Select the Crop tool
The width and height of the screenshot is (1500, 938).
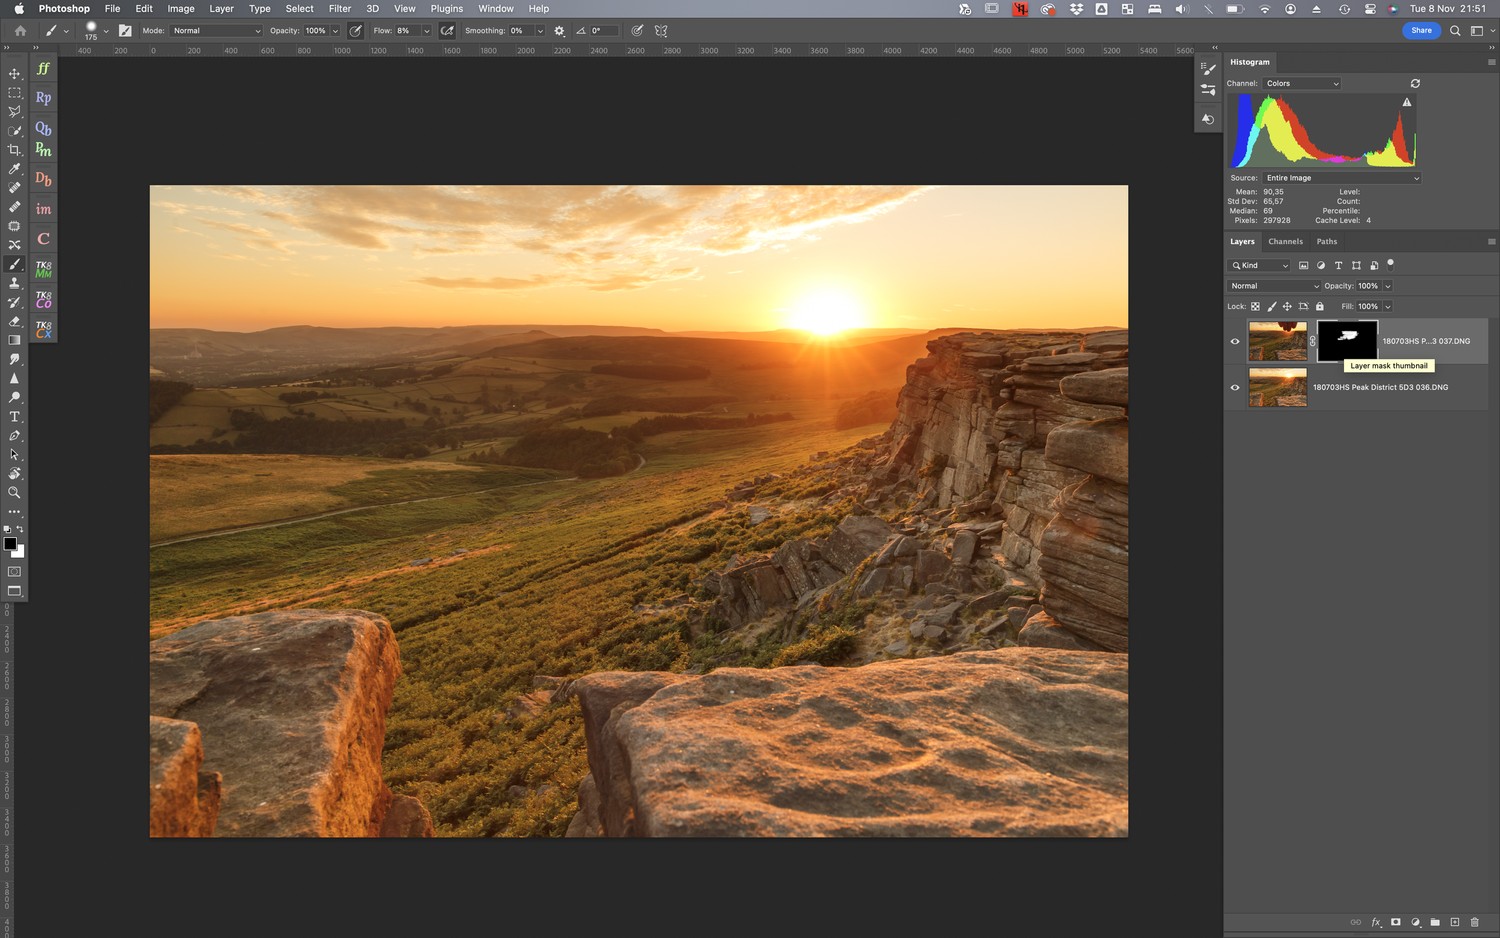(14, 150)
